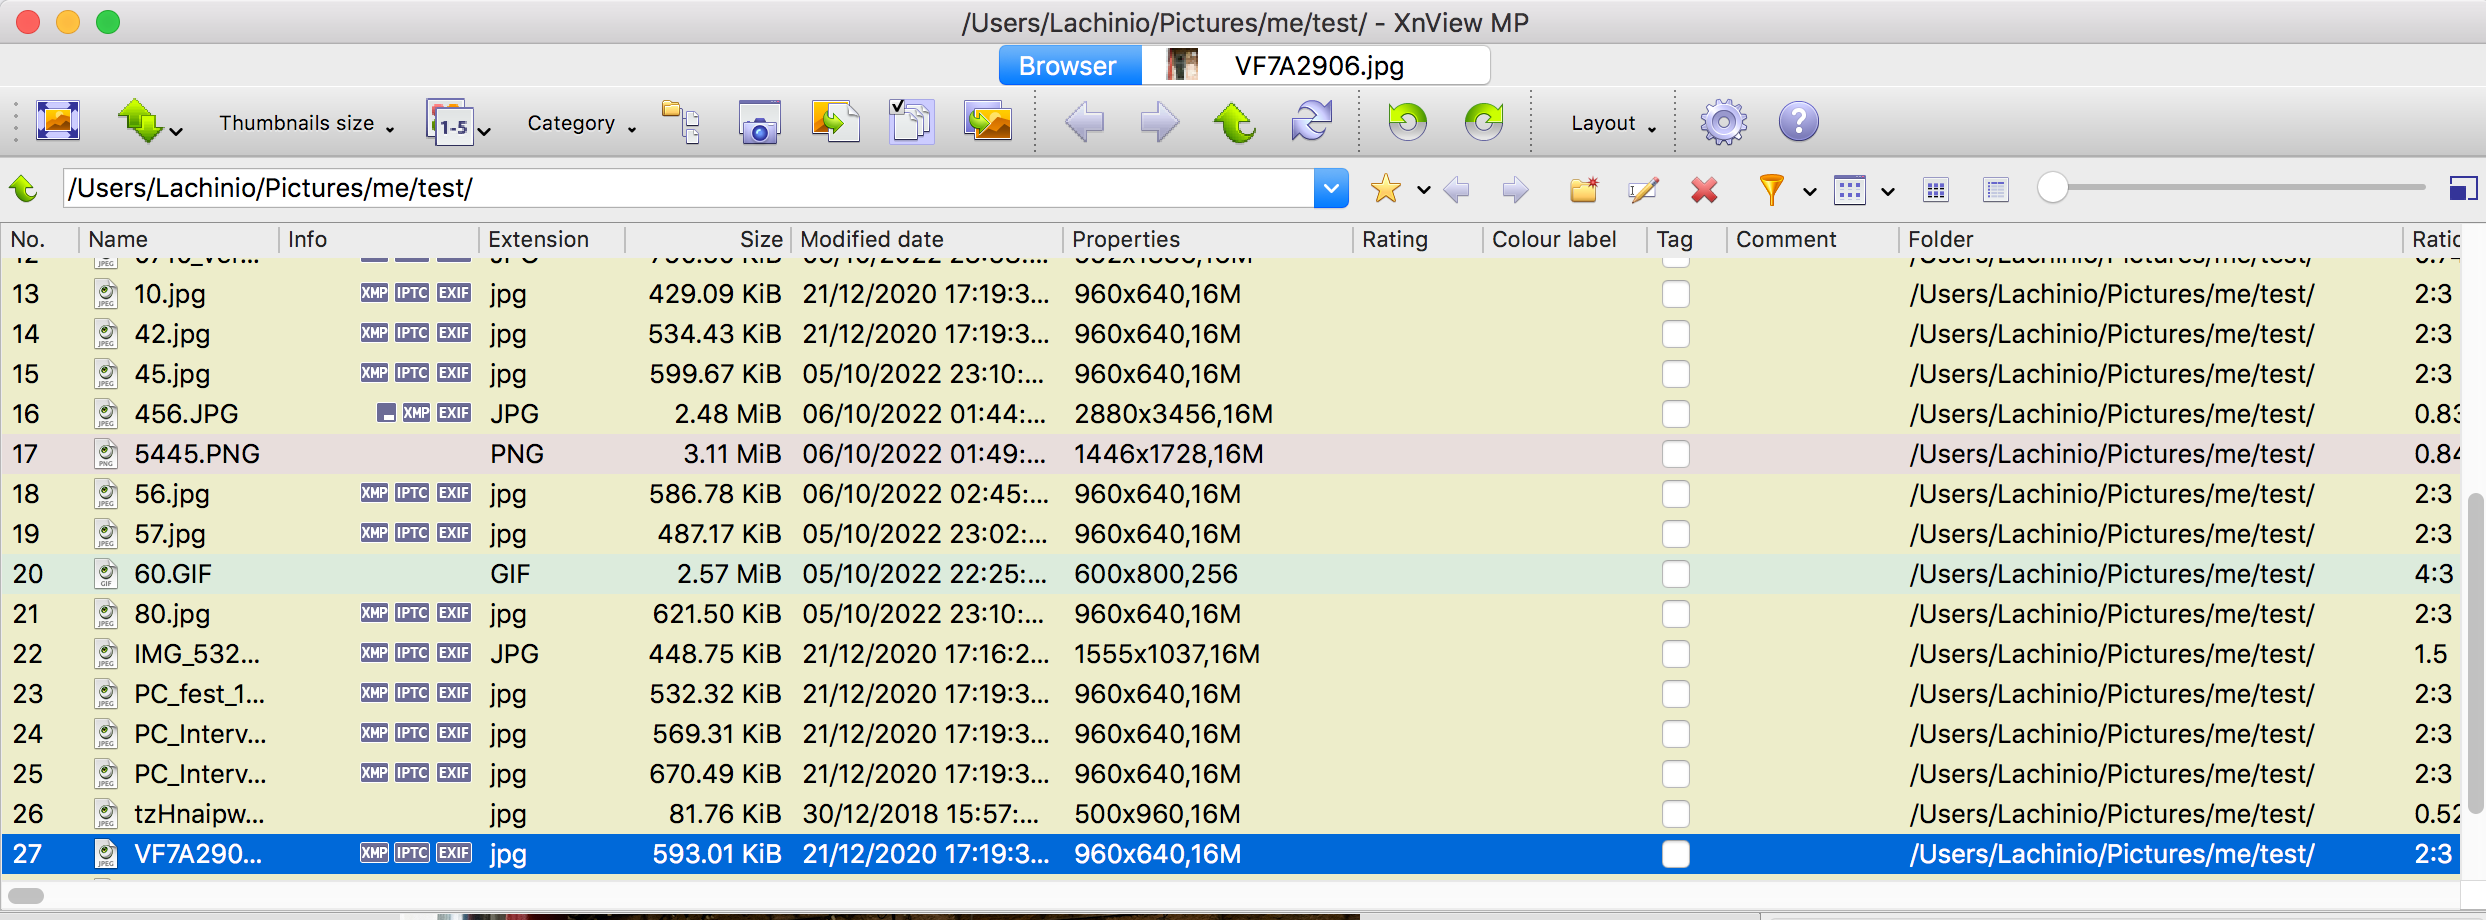This screenshot has height=920, width=2486.
Task: Refresh the file list
Action: point(1311,122)
